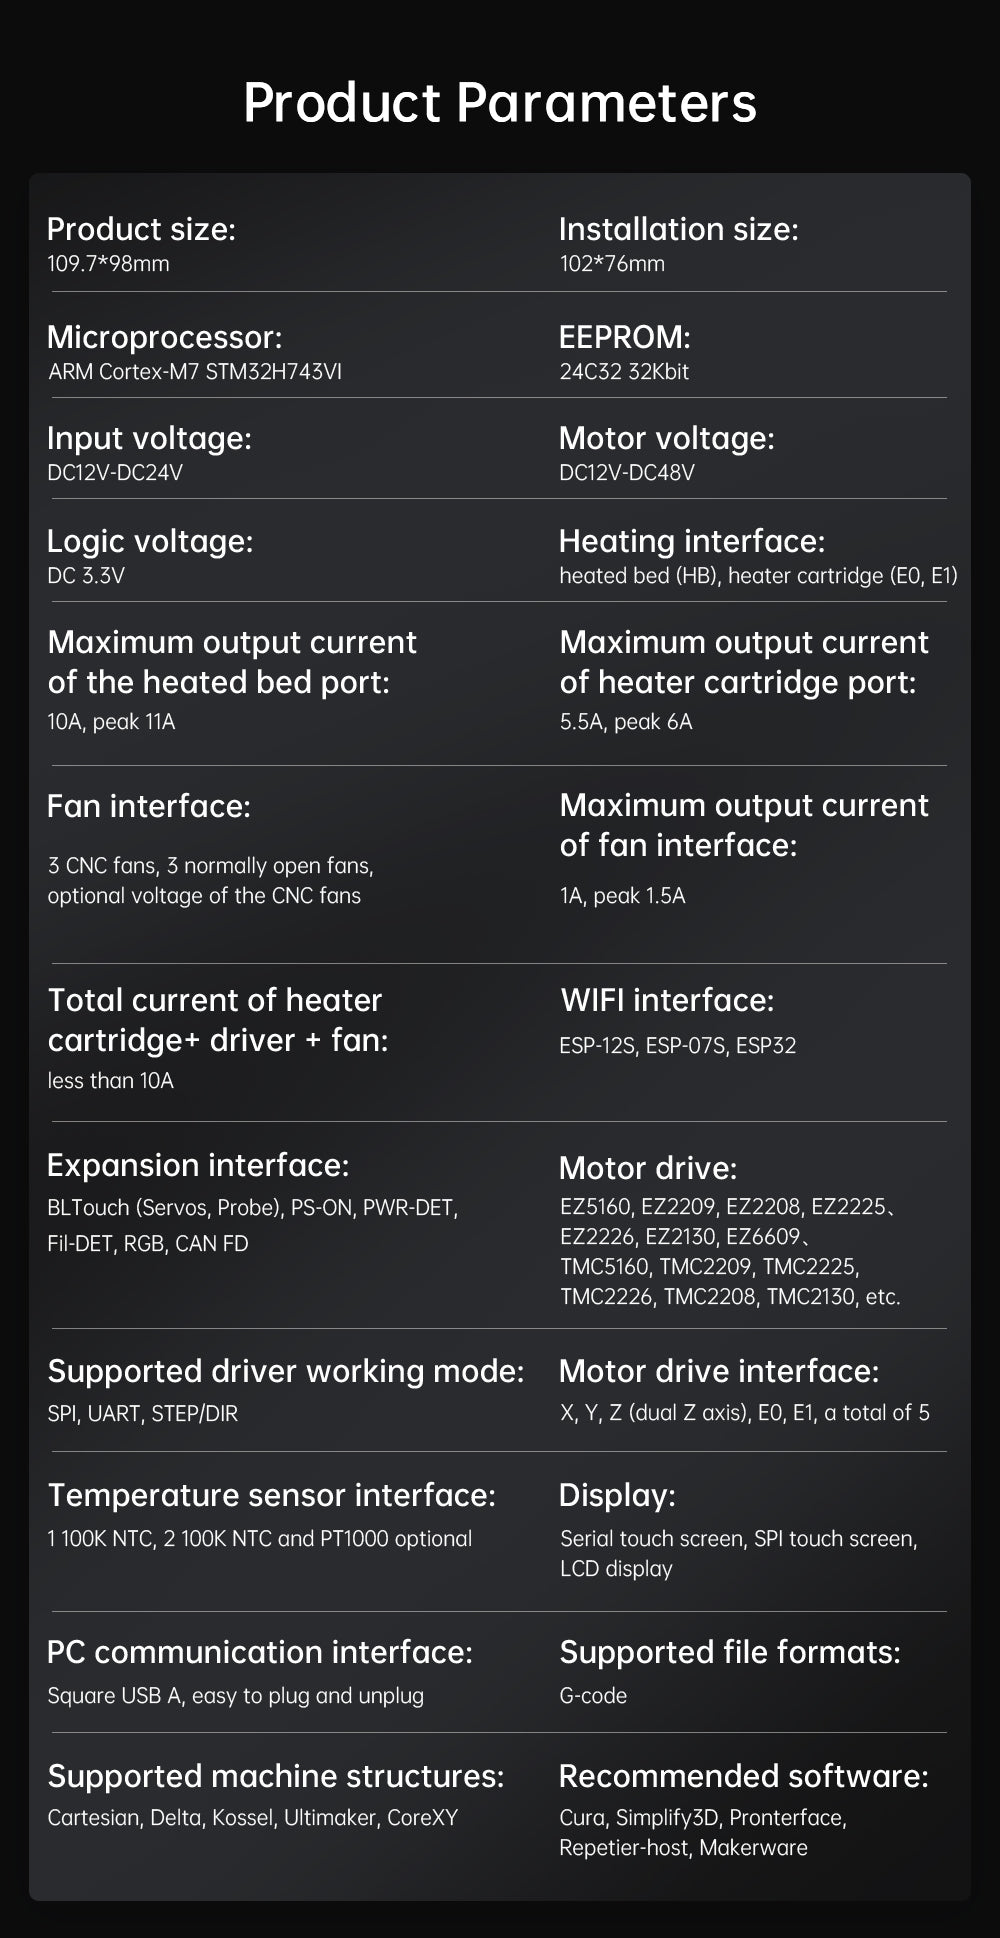Click the Fan interface heading
Viewport: 1000px width, 1938px height.
(x=149, y=806)
